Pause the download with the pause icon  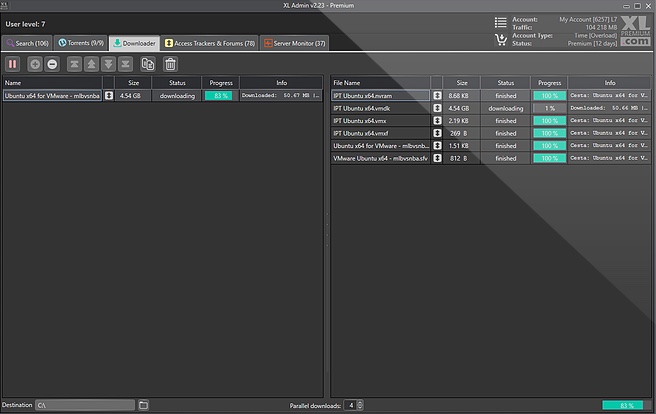13,63
